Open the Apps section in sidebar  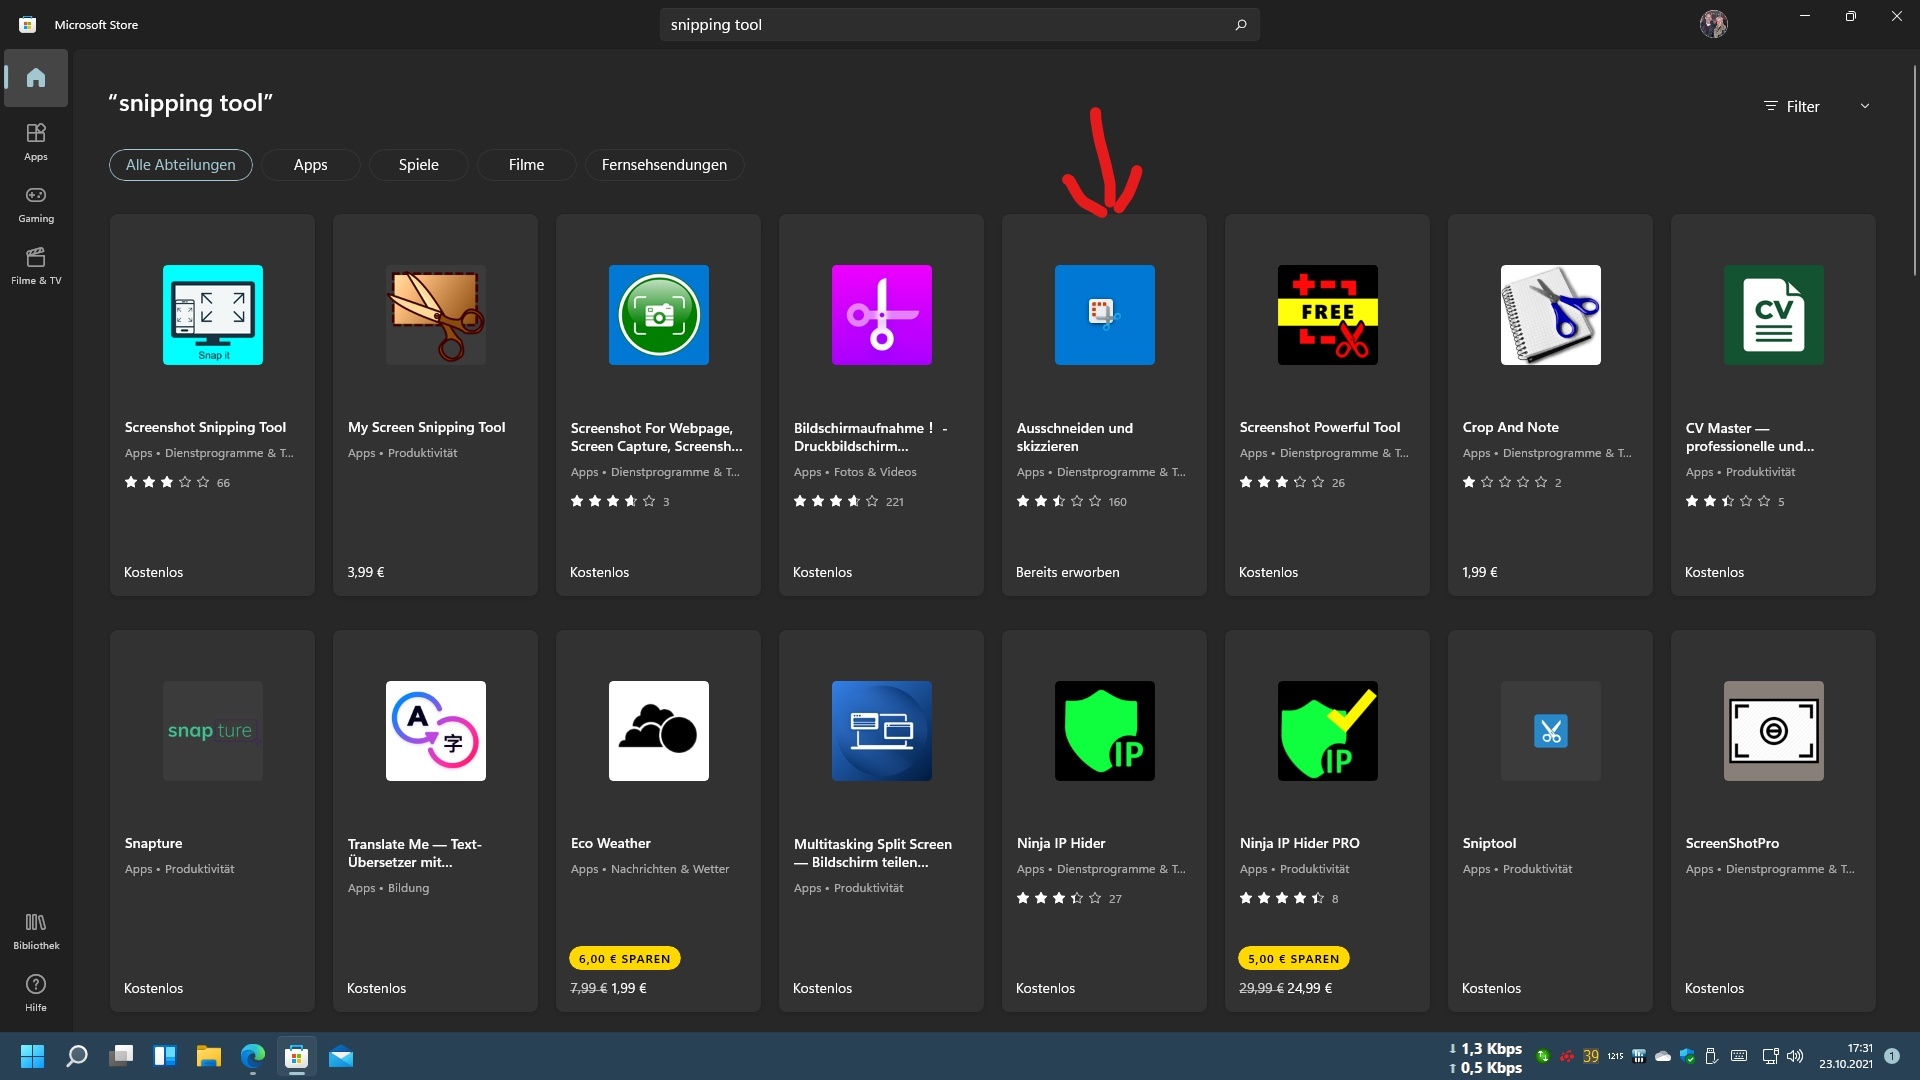[x=36, y=141]
